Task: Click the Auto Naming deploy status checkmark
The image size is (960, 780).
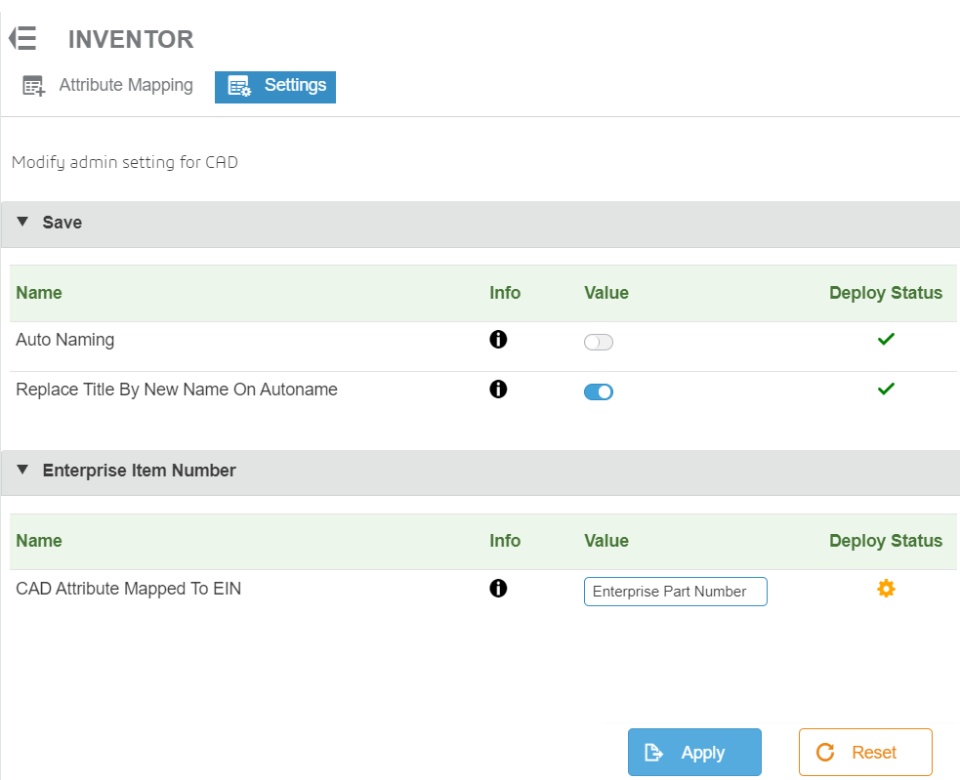Action: click(x=886, y=339)
